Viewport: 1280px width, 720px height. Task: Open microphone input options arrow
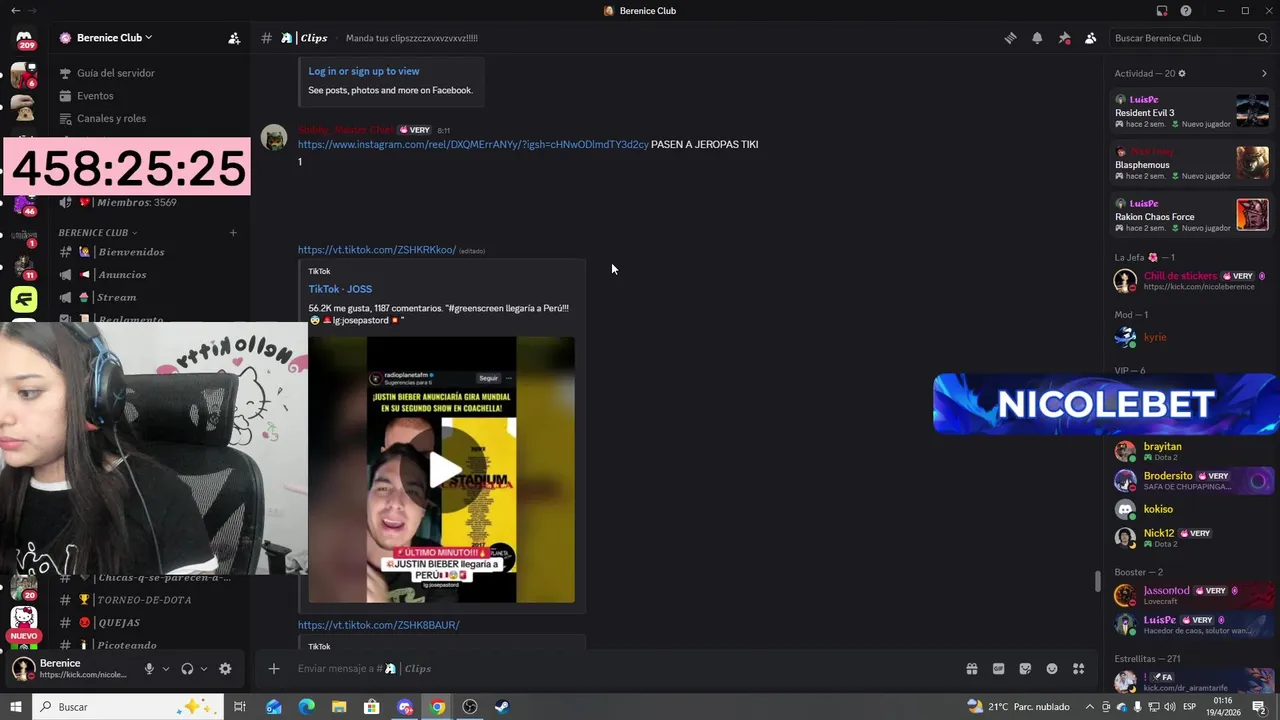pos(166,669)
